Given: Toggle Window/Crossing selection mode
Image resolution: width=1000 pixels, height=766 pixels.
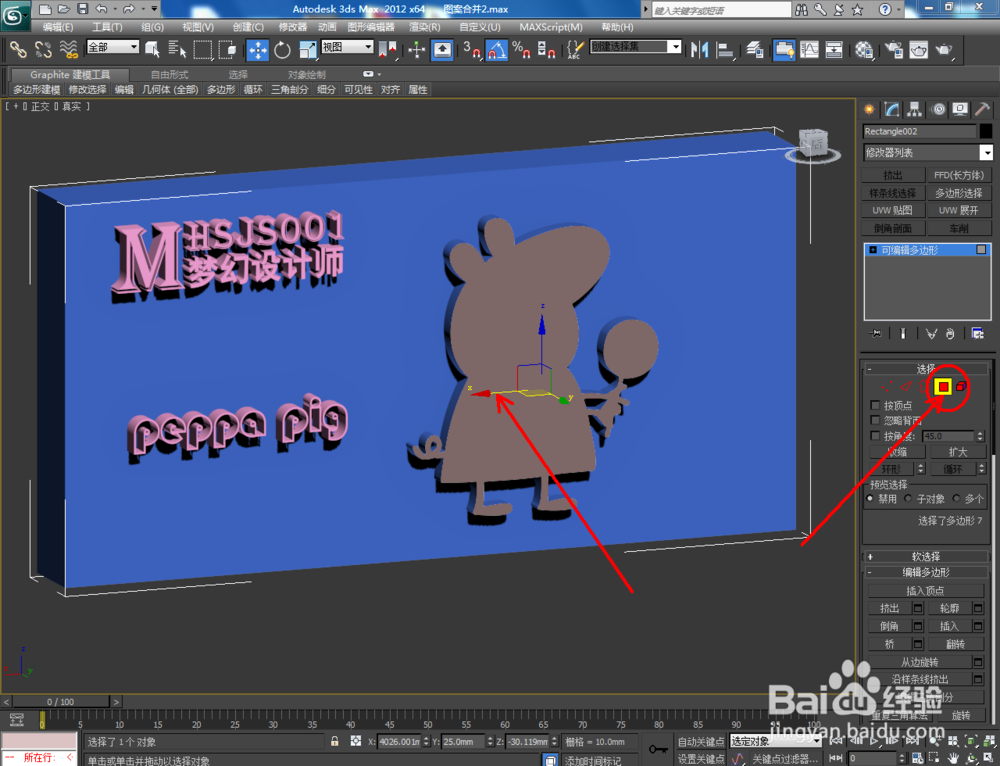Looking at the screenshot, I should point(226,49).
